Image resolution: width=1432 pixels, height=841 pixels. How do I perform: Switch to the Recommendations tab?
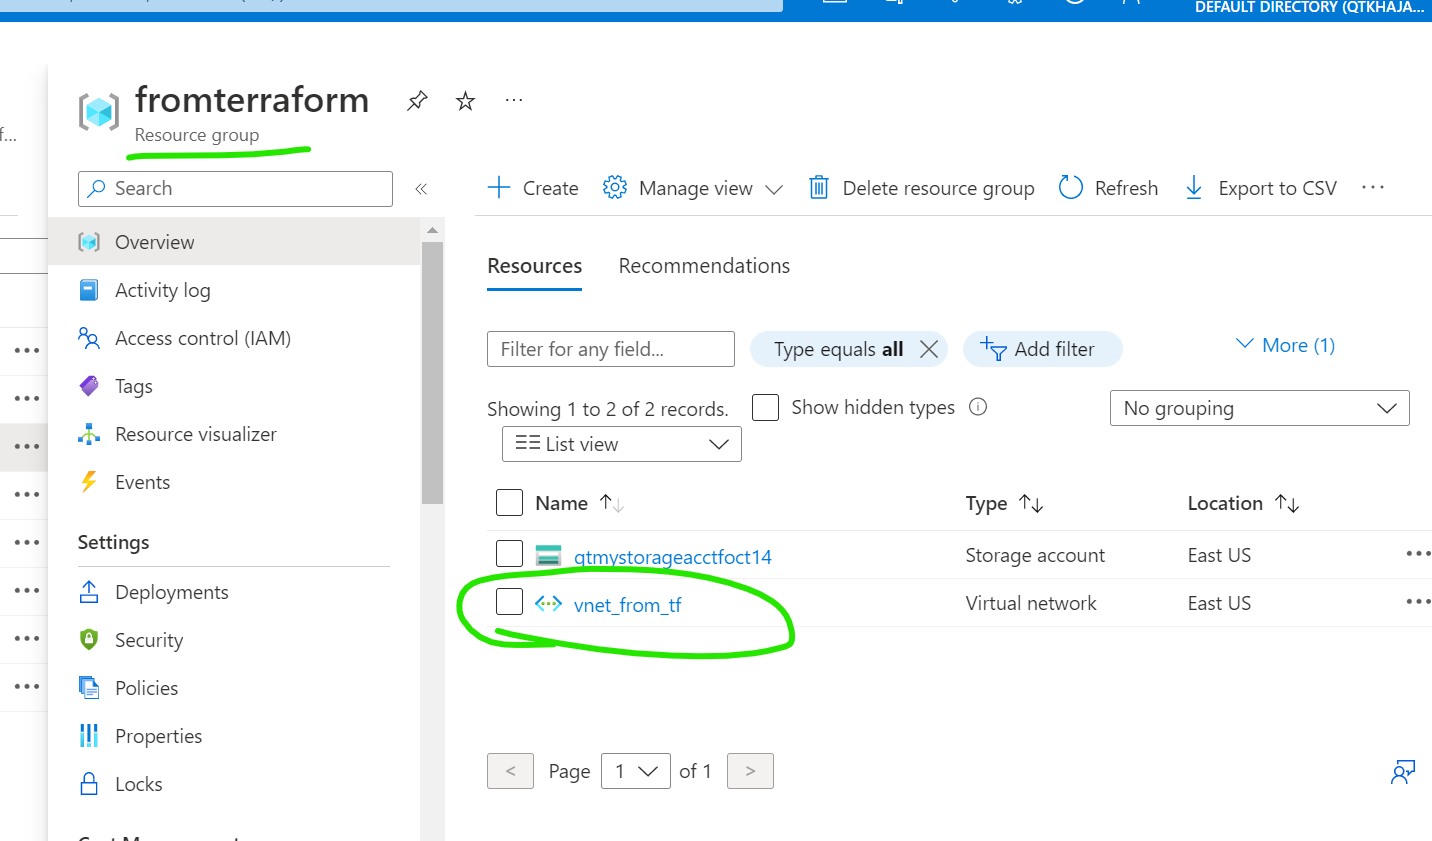704,266
